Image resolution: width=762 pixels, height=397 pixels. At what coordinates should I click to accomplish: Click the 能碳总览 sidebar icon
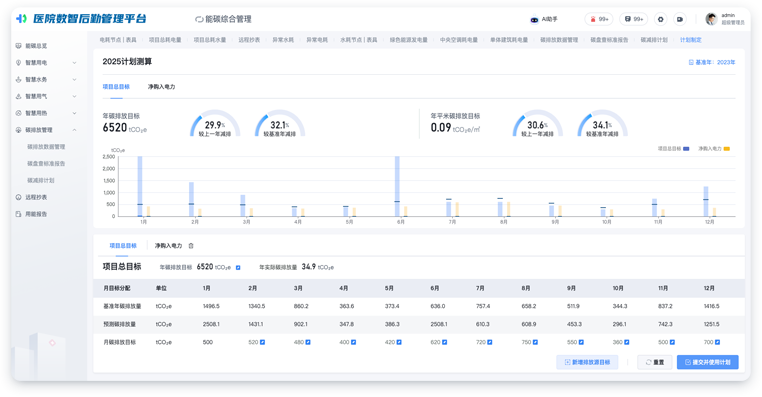[x=18, y=46]
